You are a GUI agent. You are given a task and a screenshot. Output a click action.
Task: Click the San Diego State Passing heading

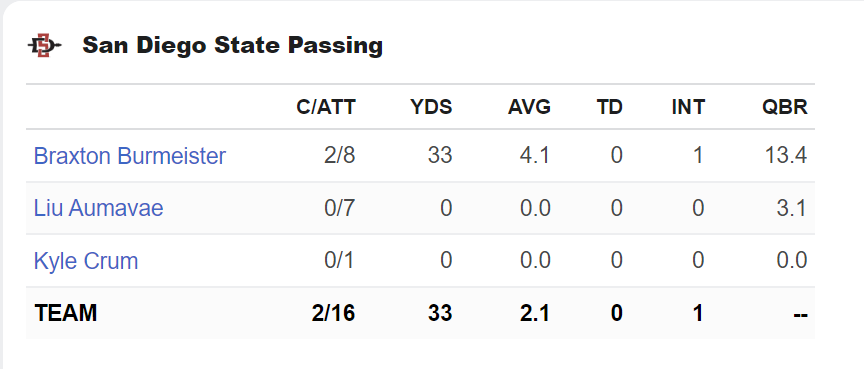coord(233,45)
